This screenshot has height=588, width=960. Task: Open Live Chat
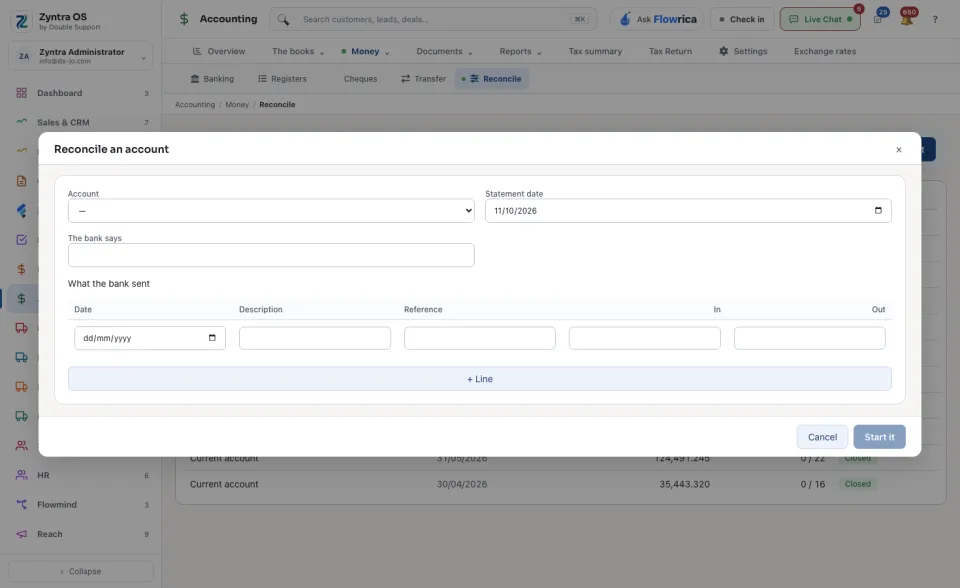tap(820, 19)
